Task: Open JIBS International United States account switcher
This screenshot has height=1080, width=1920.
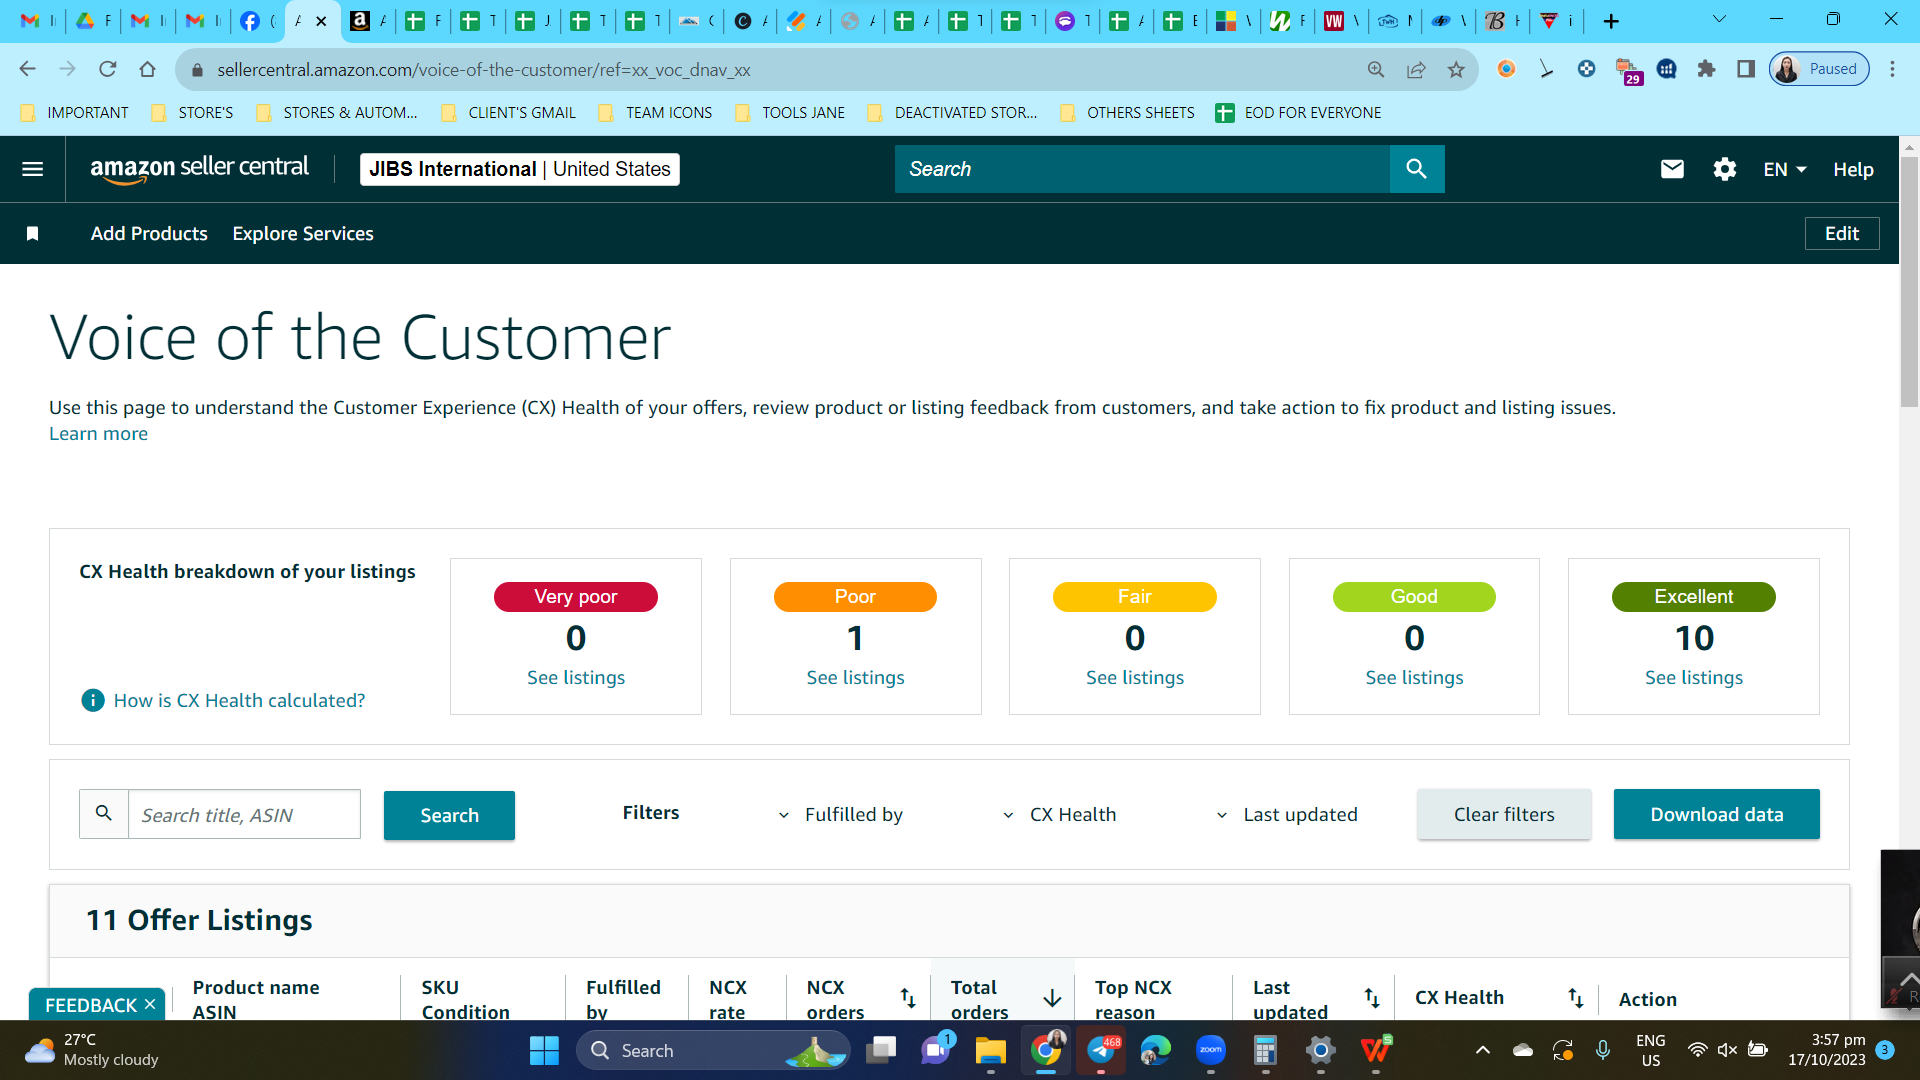Action: tap(519, 169)
